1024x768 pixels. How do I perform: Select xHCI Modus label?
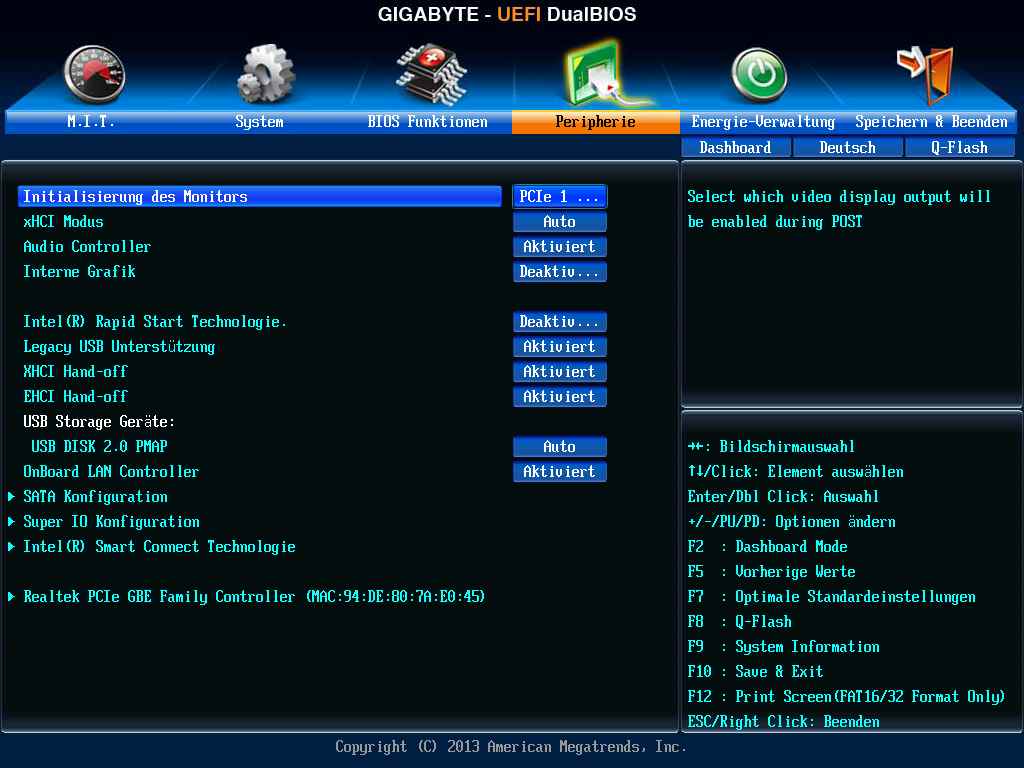(63, 222)
